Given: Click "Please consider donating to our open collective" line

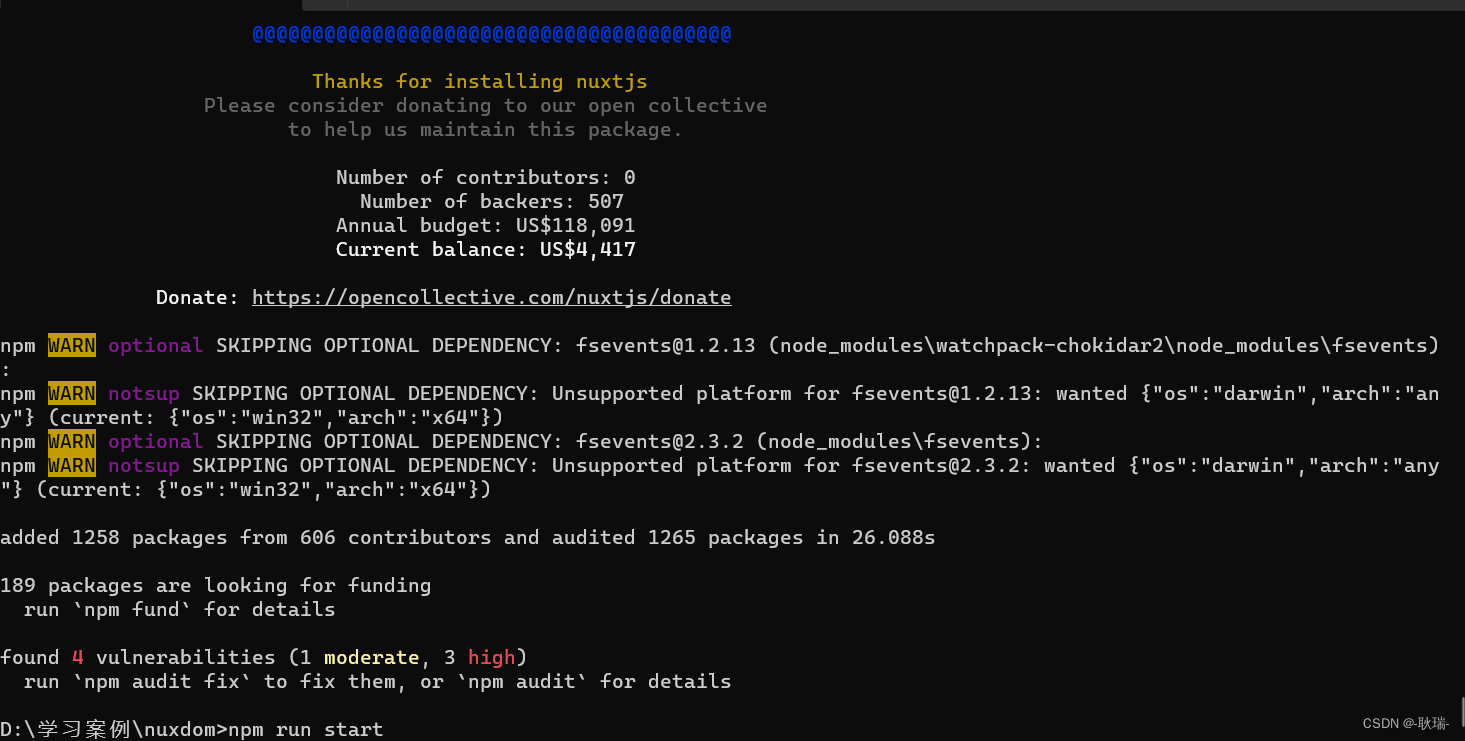Looking at the screenshot, I should [486, 106].
